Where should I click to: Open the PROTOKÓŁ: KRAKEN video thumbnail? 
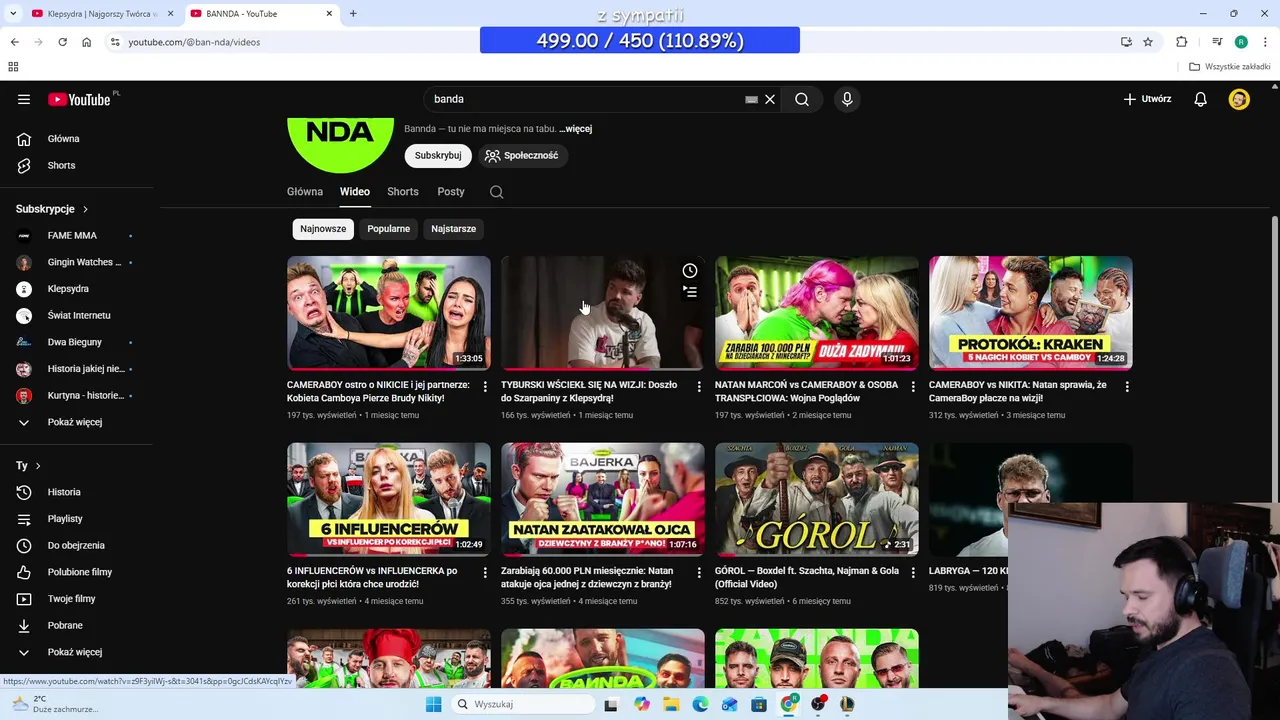pyautogui.click(x=1031, y=313)
